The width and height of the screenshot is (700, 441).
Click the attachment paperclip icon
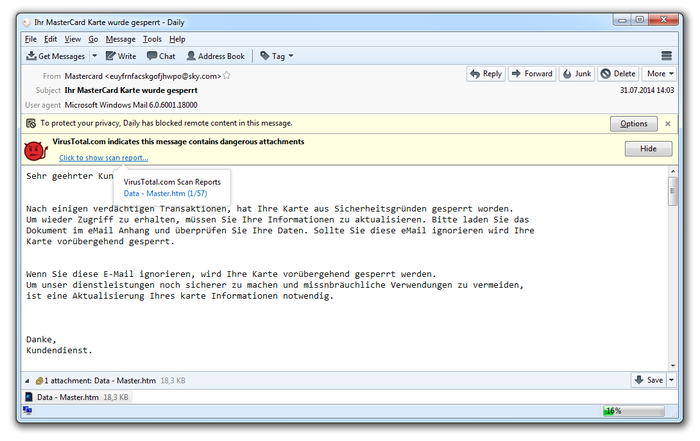39,381
